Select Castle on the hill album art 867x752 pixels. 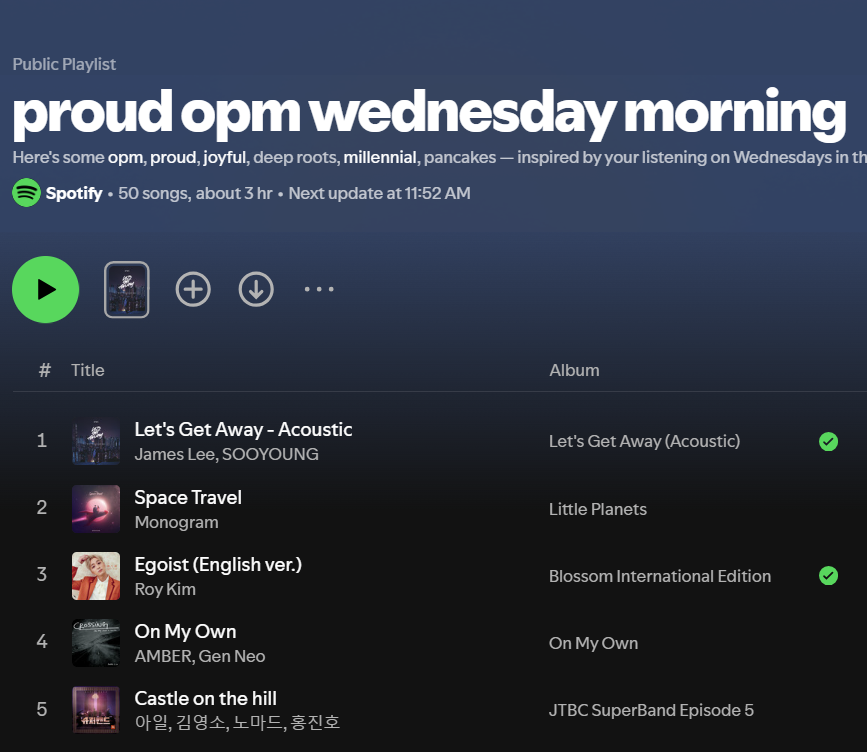coord(96,709)
